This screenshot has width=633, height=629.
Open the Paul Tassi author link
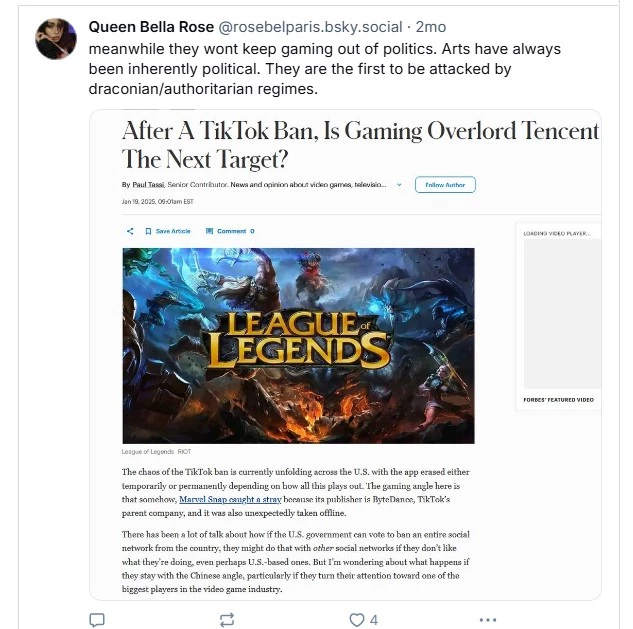[148, 185]
